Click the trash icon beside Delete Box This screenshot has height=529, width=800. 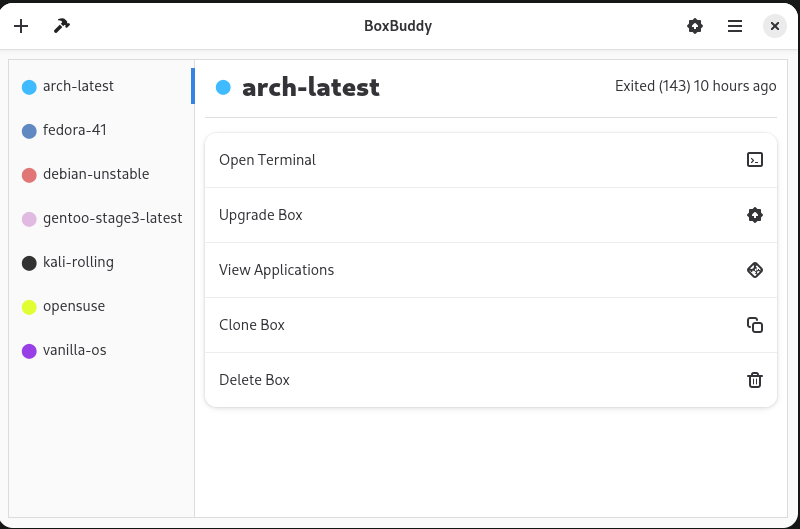tap(755, 380)
